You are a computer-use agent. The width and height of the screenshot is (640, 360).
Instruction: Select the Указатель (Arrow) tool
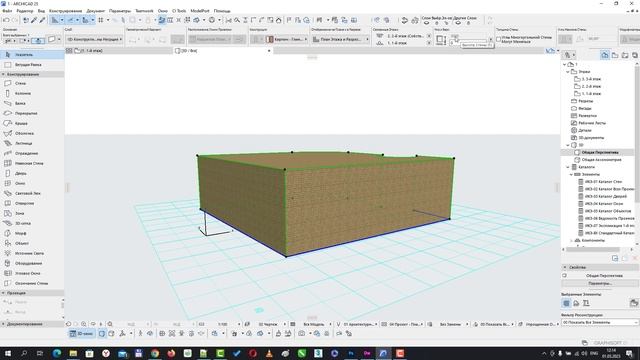[24, 55]
